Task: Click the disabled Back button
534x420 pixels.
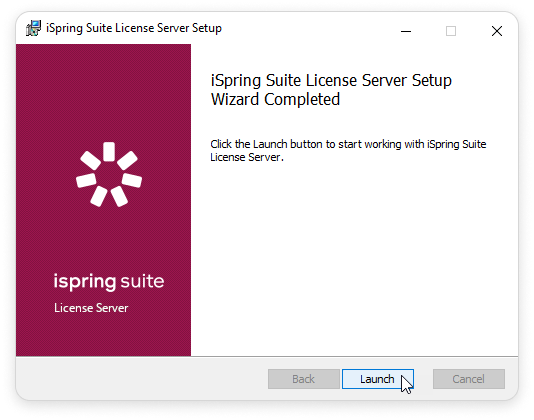Action: 303,379
